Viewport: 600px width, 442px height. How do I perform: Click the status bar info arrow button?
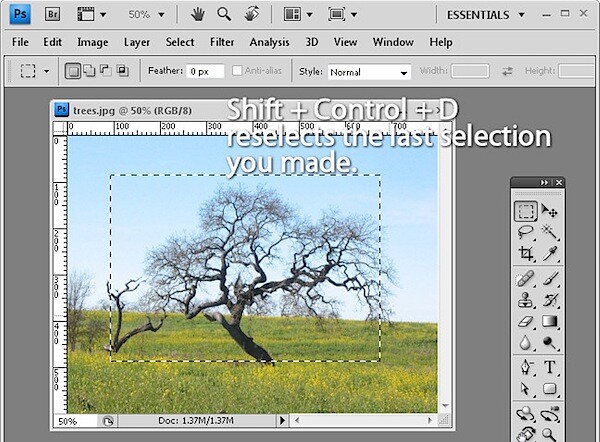282,421
